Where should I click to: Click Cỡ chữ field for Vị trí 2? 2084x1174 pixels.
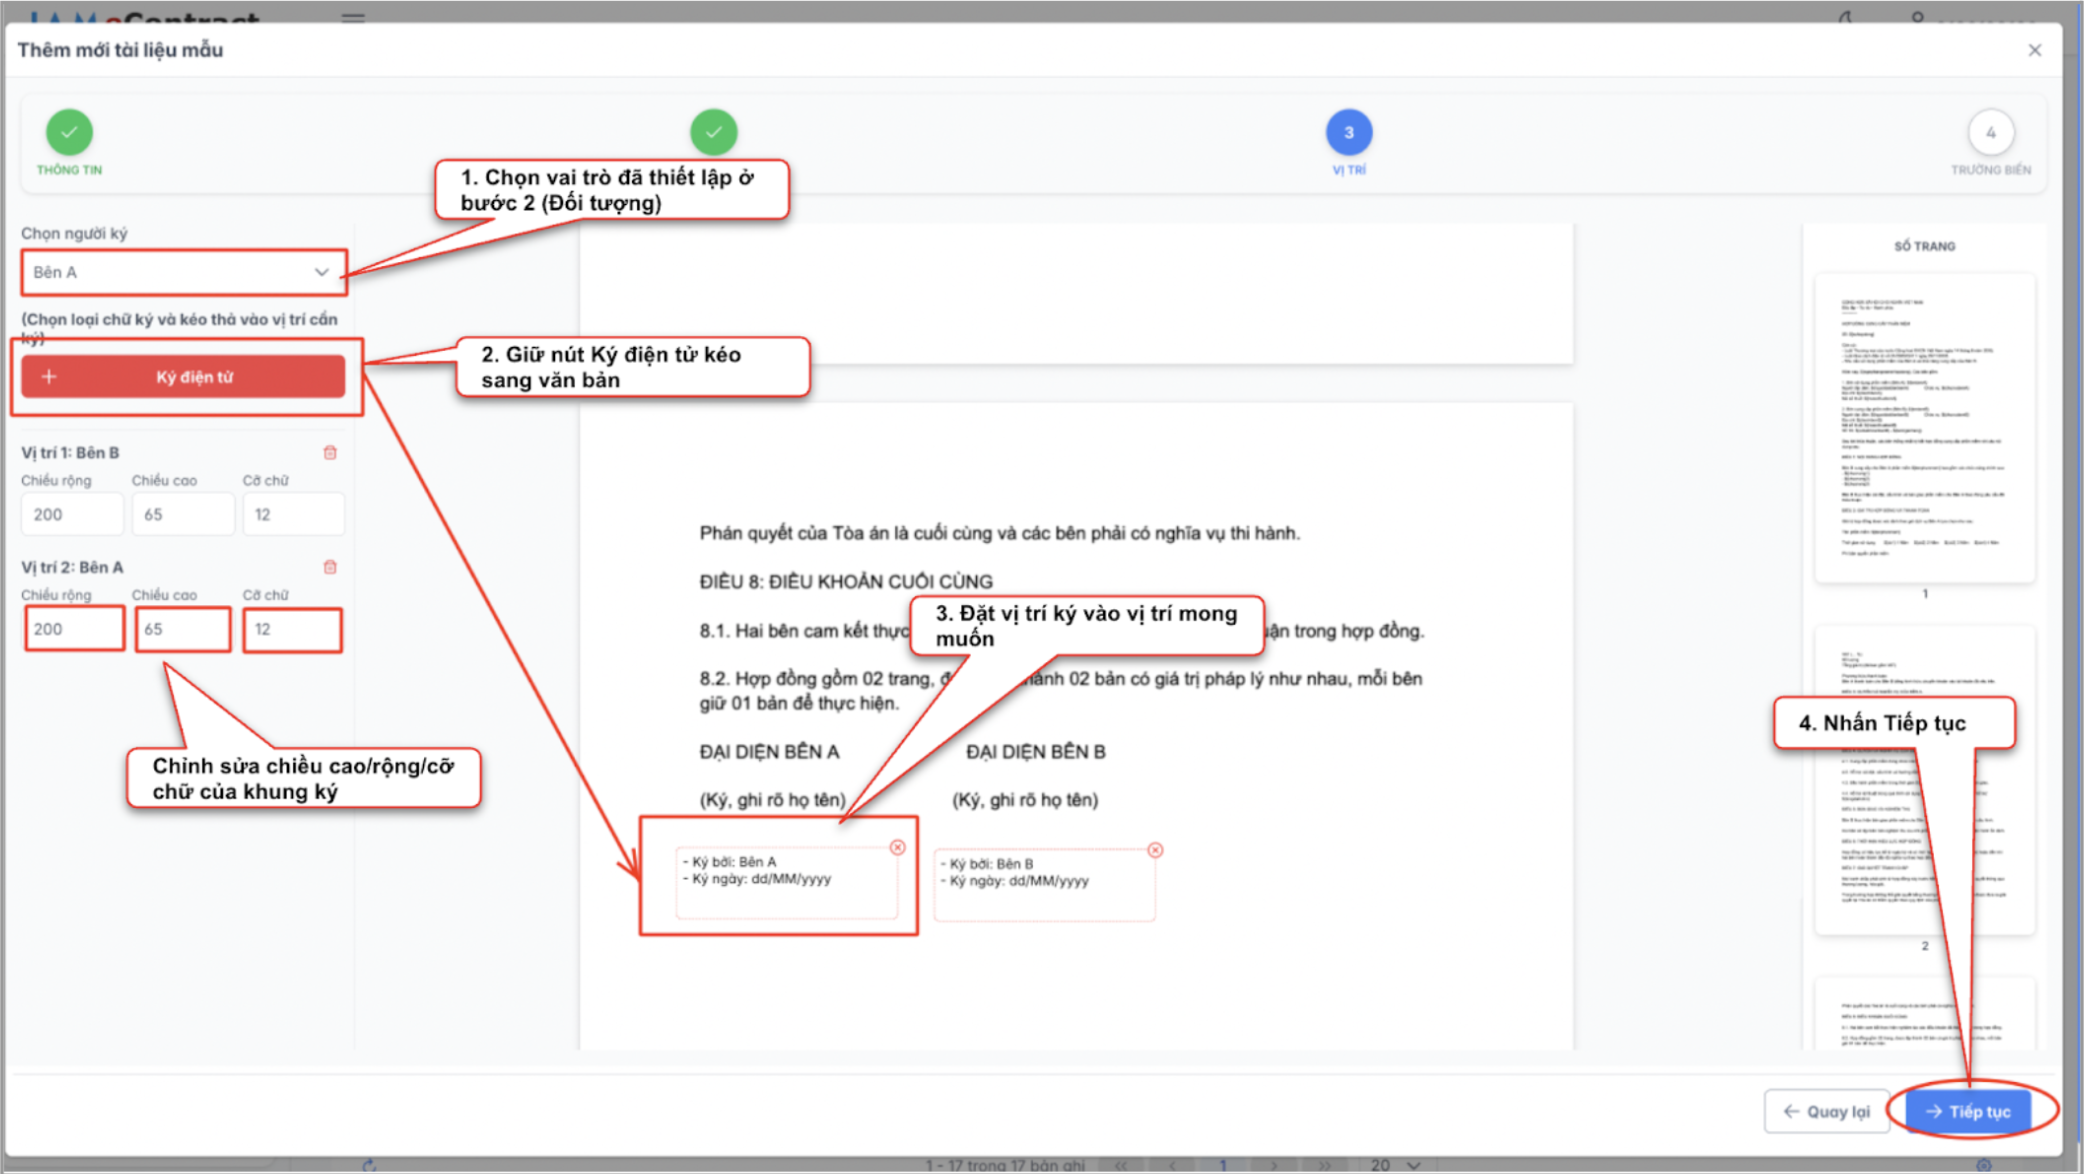pos(292,629)
